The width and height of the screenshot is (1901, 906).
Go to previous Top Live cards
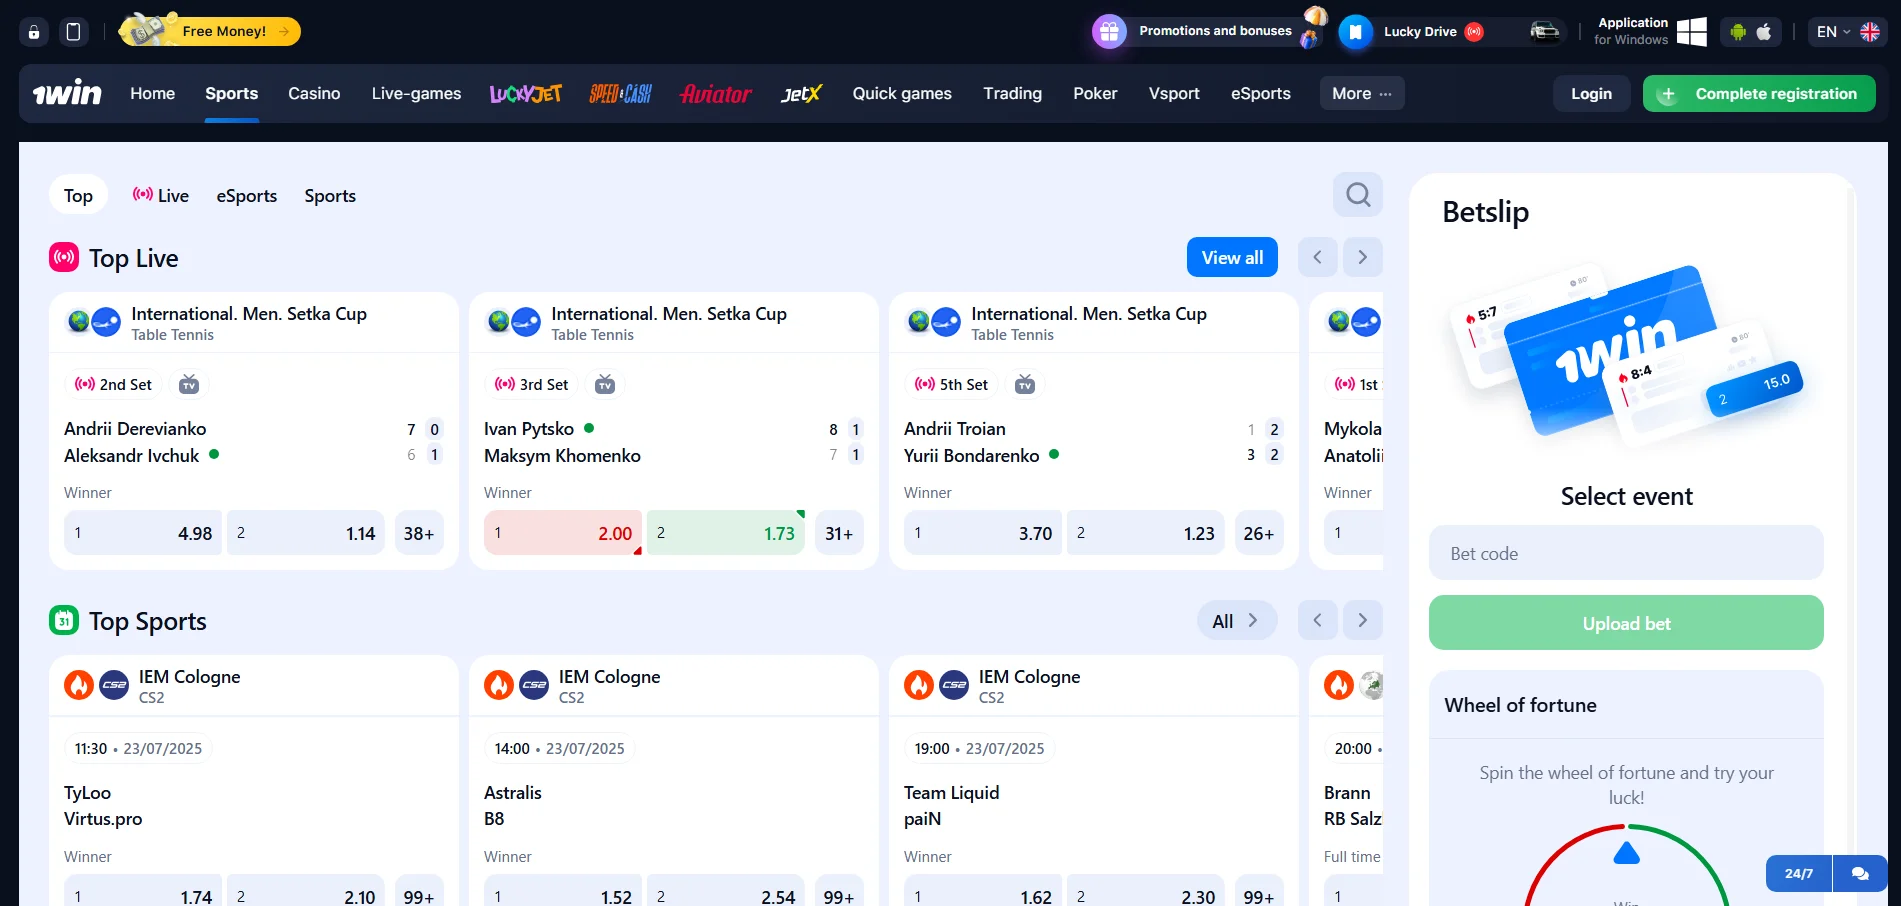click(x=1317, y=257)
